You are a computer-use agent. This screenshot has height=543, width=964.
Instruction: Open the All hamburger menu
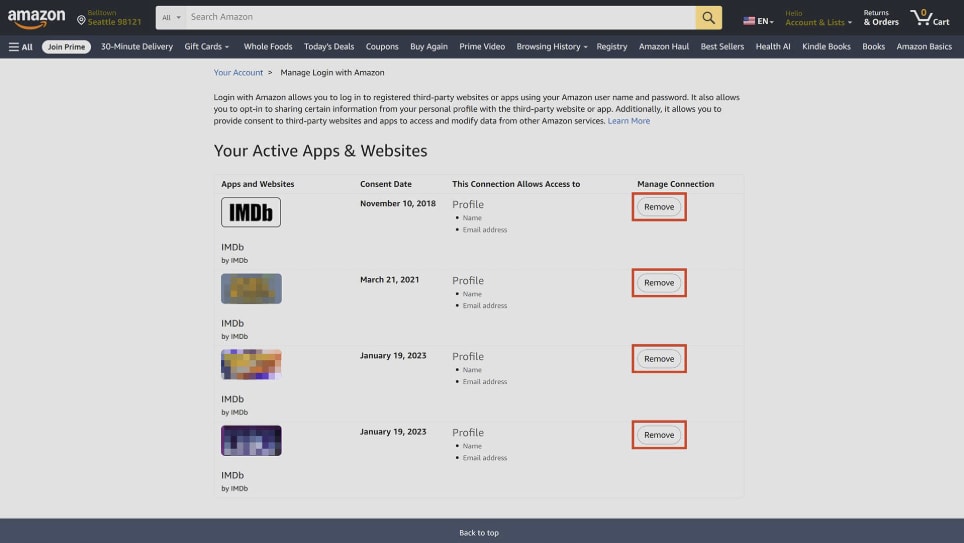[x=20, y=47]
